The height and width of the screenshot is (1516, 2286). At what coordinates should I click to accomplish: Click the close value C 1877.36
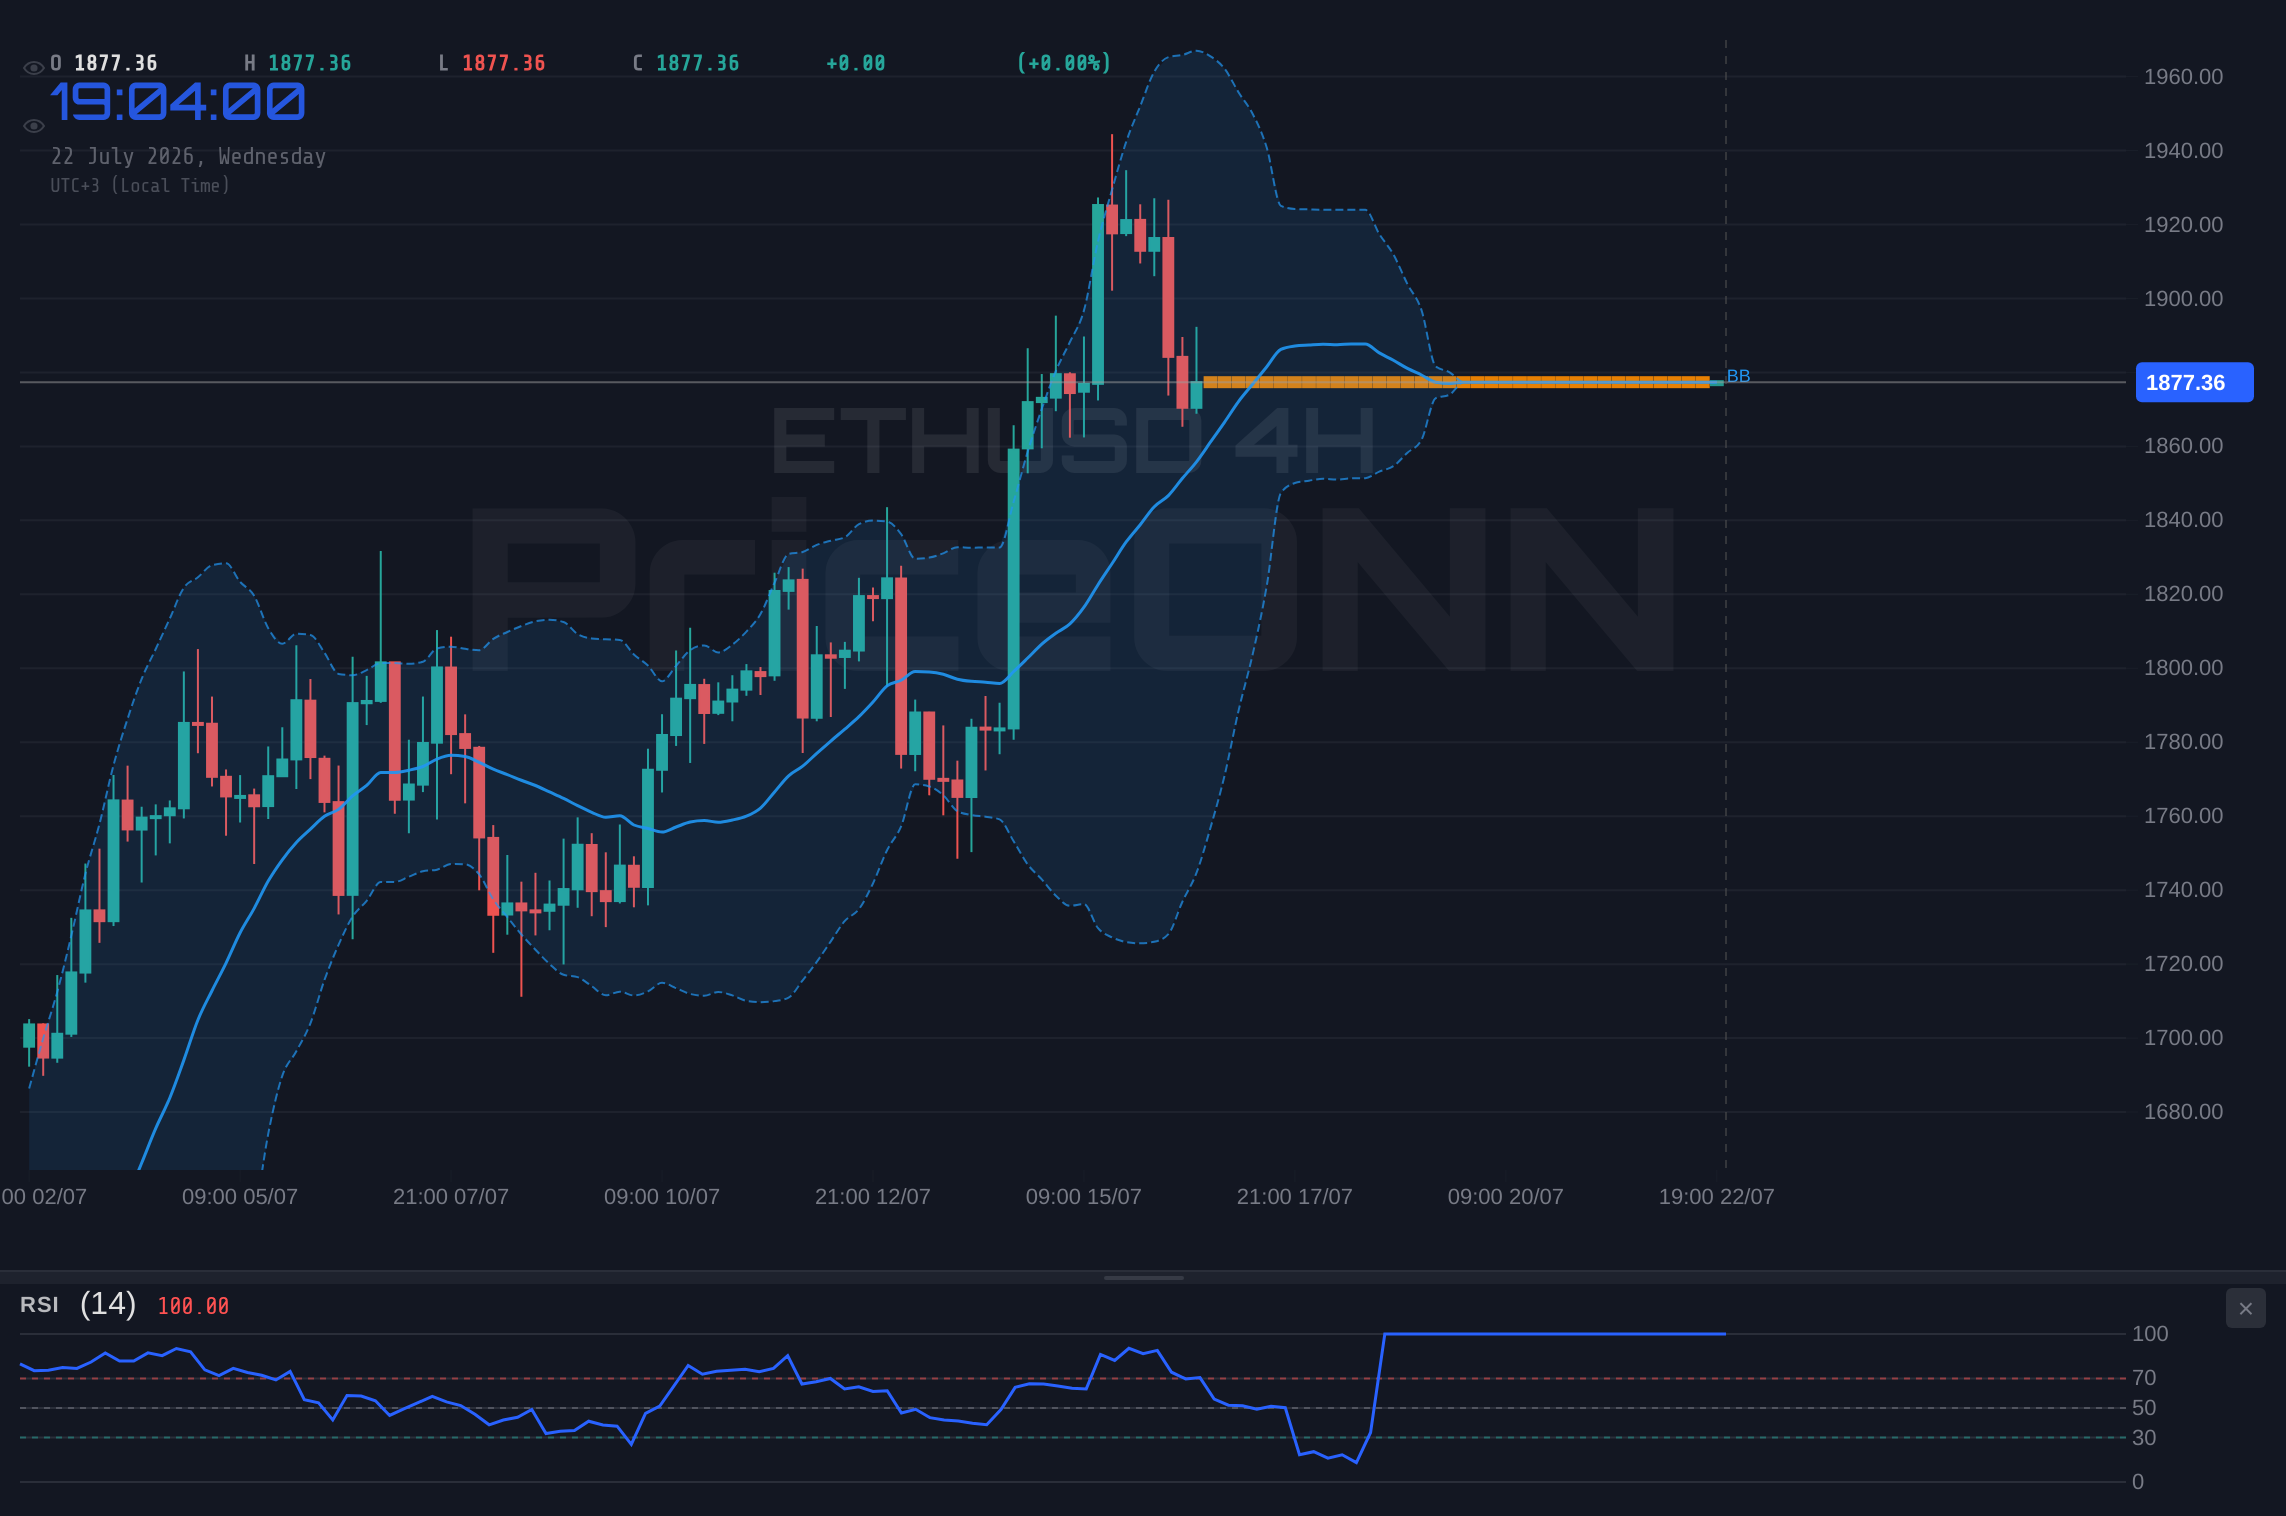(x=686, y=63)
